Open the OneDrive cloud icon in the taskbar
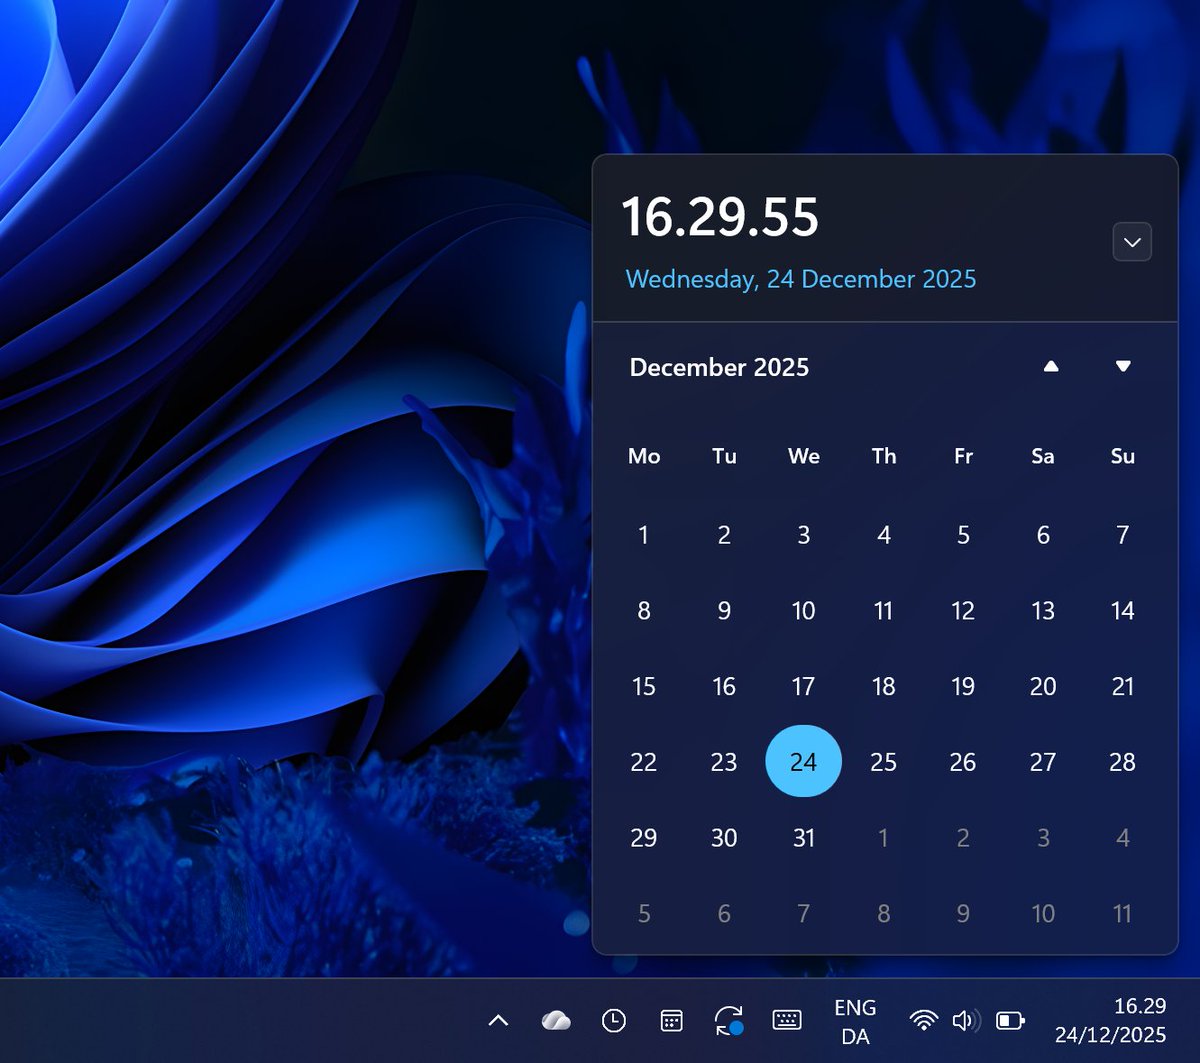 [556, 1021]
